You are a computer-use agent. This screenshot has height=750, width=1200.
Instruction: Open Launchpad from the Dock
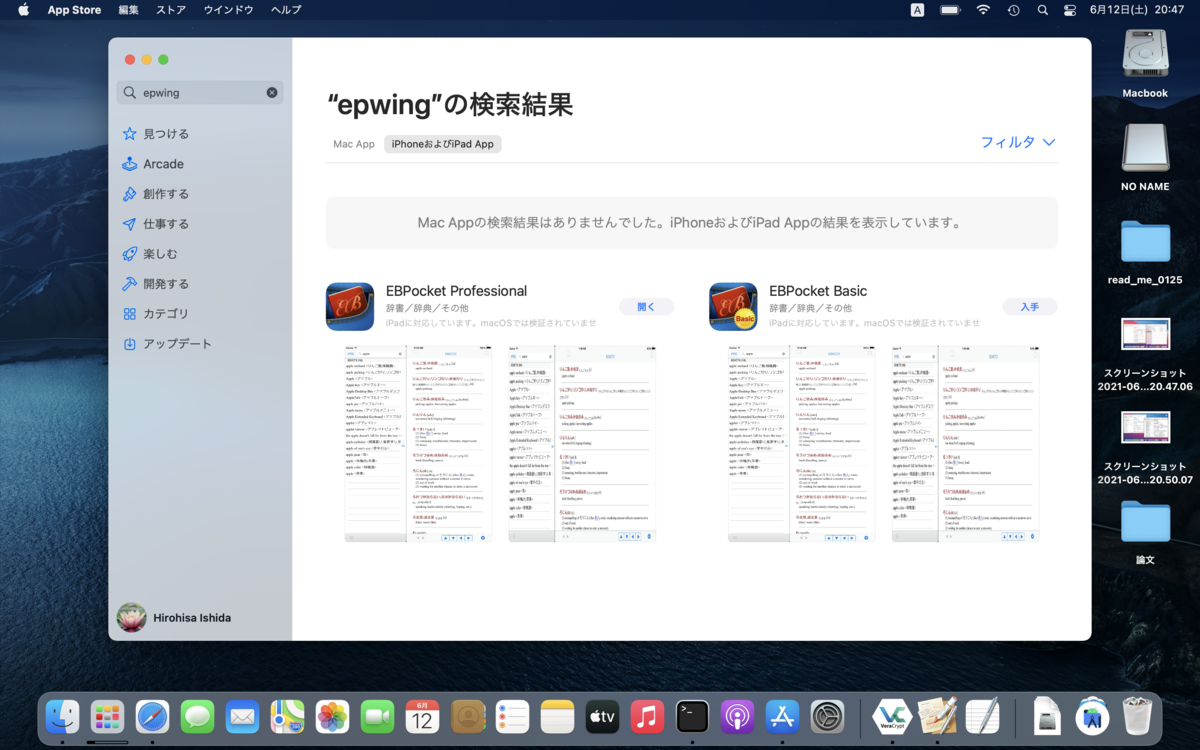107,716
